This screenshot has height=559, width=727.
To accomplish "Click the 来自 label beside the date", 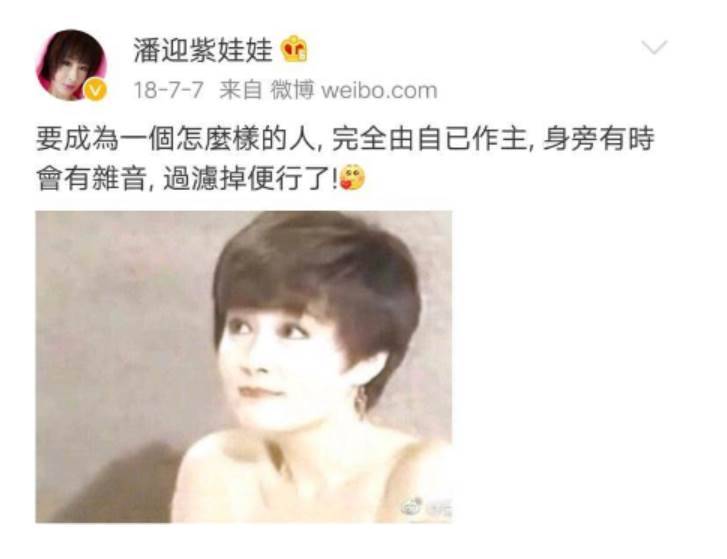I will point(241,90).
